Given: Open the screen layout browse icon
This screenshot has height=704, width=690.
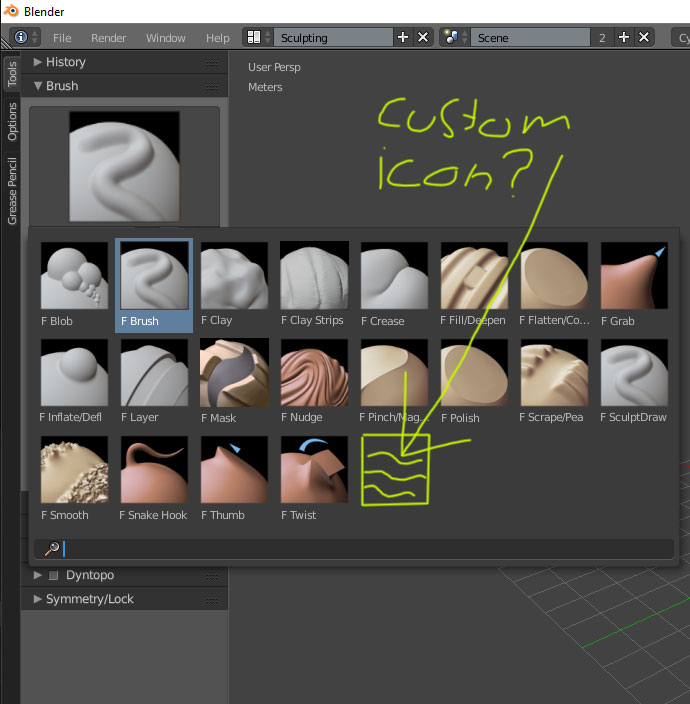Looking at the screenshot, I should [258, 37].
